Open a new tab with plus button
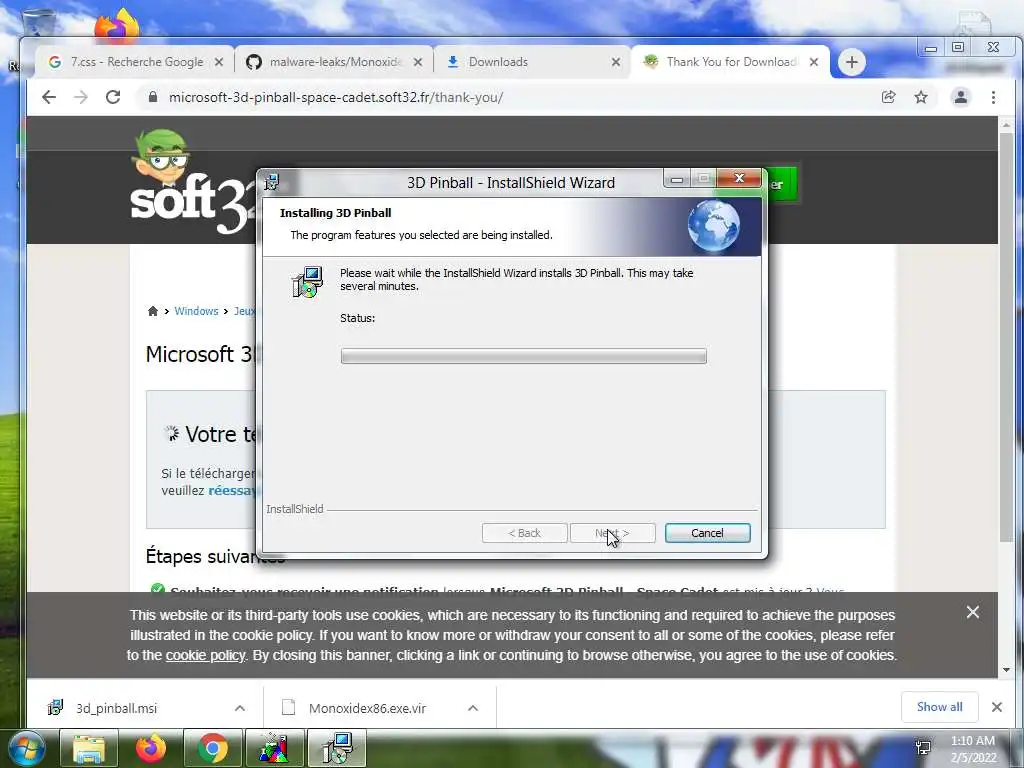Viewport: 1024px width, 768px height. pyautogui.click(x=852, y=62)
